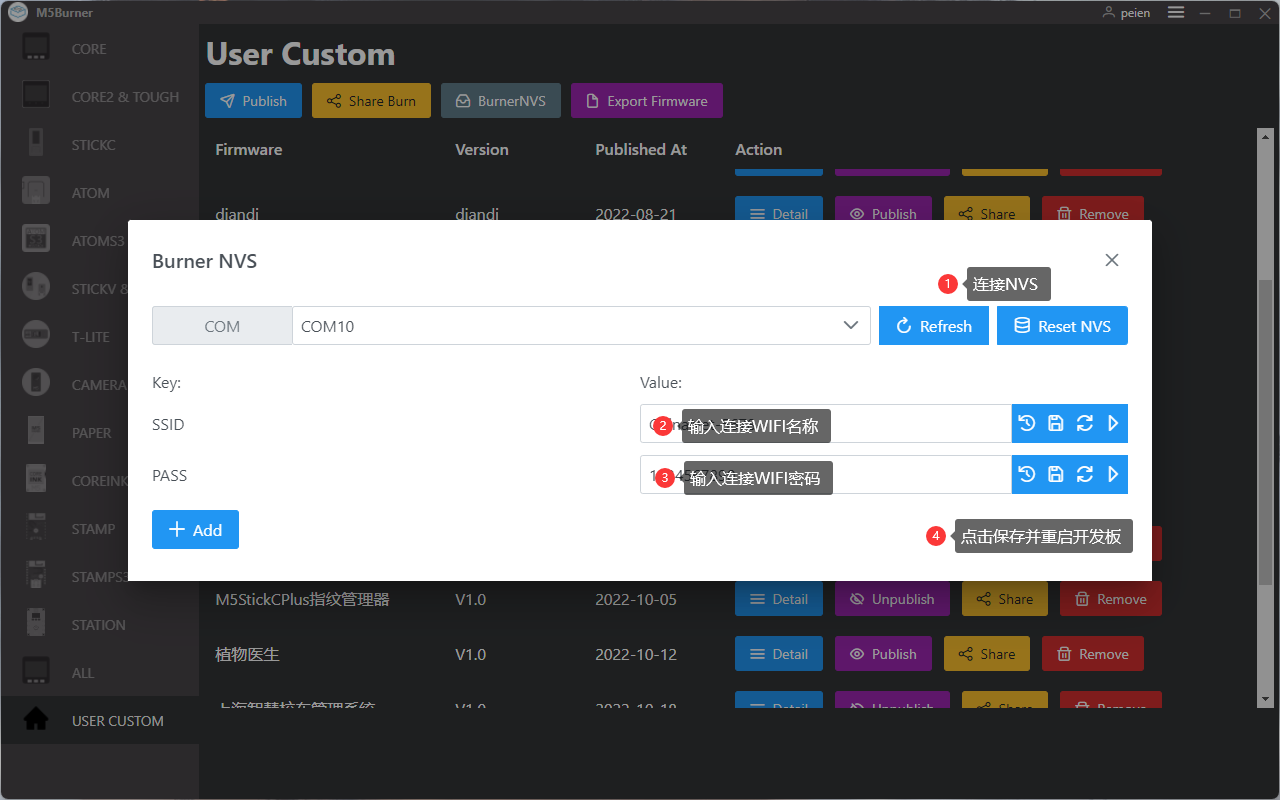Open BurnerNVS from the toolbar

pos(501,101)
